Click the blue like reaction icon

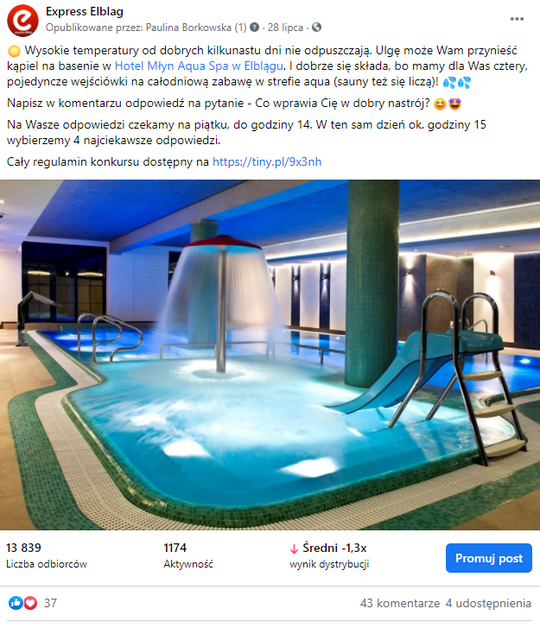16,603
